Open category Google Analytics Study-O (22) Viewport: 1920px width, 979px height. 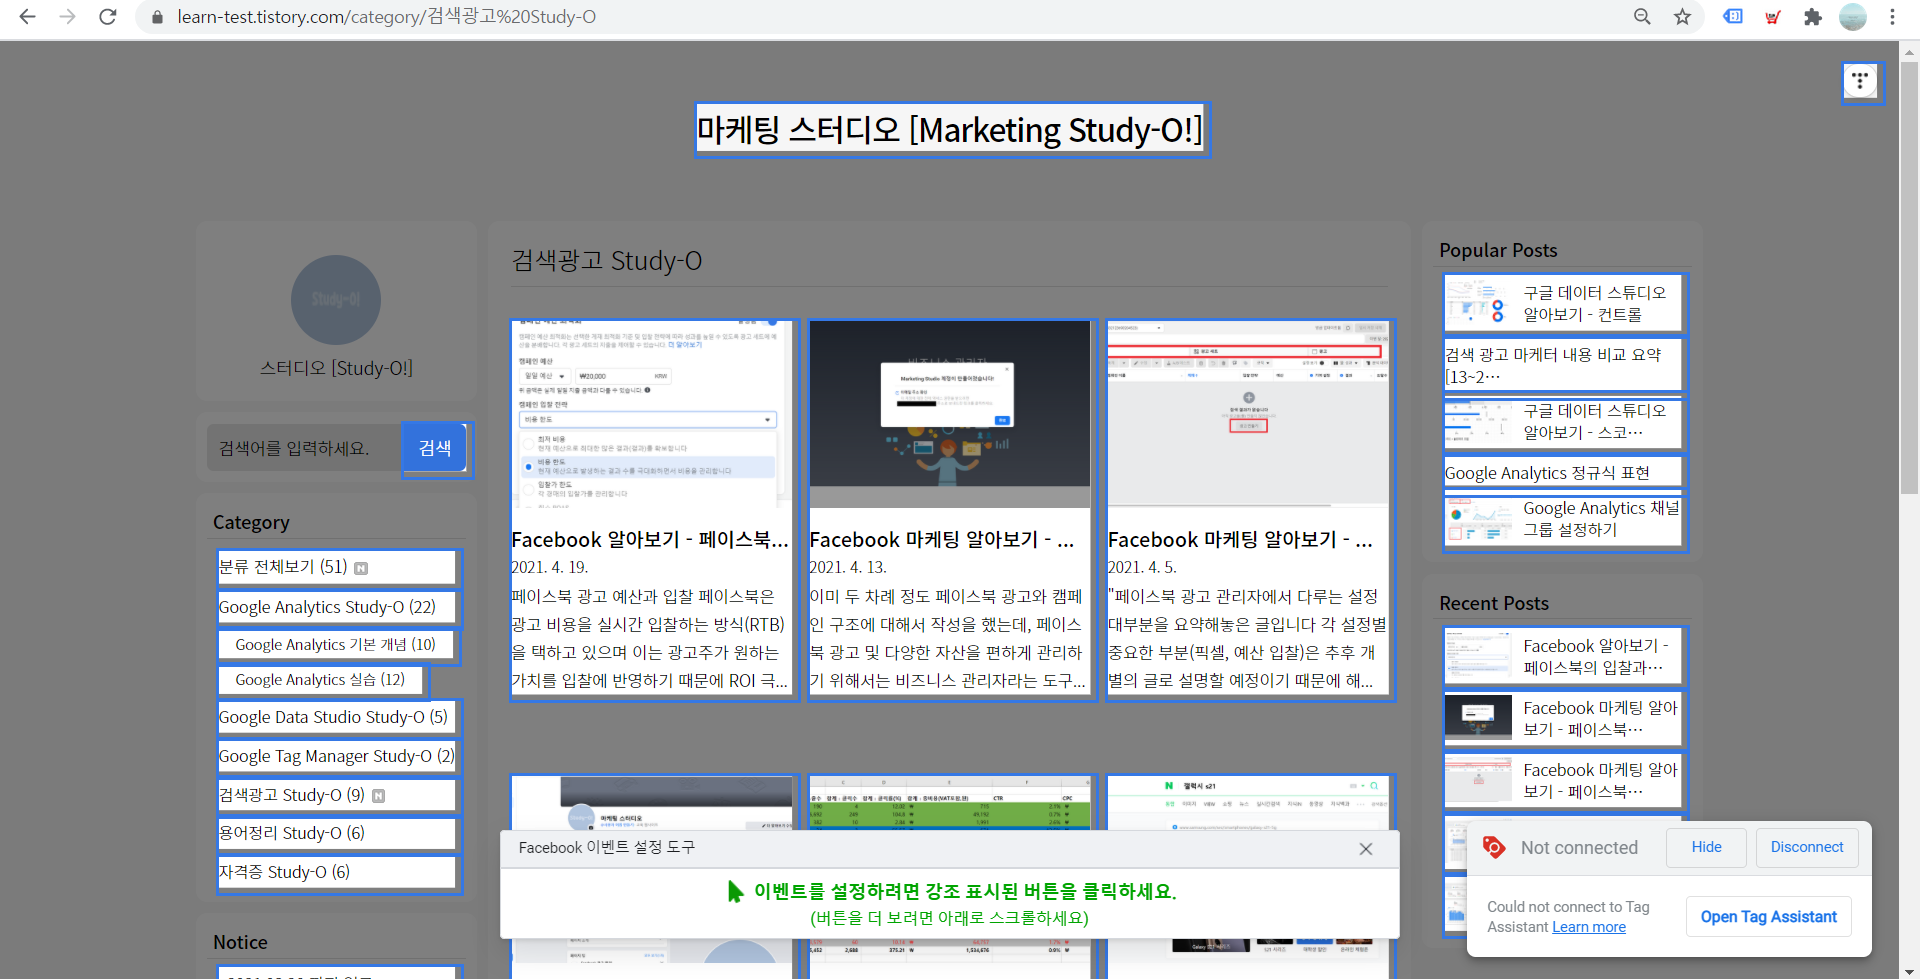(337, 607)
